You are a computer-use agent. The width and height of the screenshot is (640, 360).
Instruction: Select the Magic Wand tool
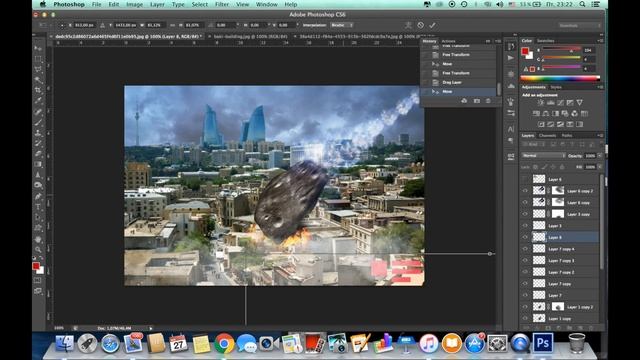pos(38,80)
